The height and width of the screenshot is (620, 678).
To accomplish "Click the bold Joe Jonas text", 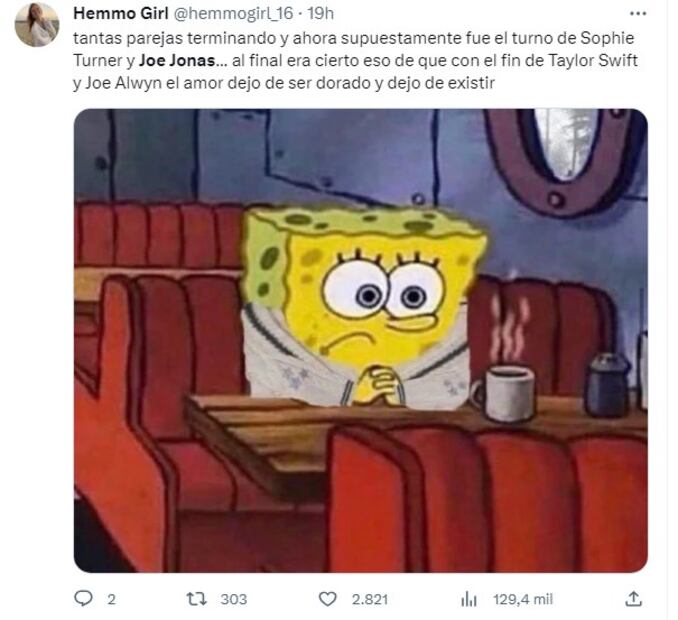I will coord(176,60).
